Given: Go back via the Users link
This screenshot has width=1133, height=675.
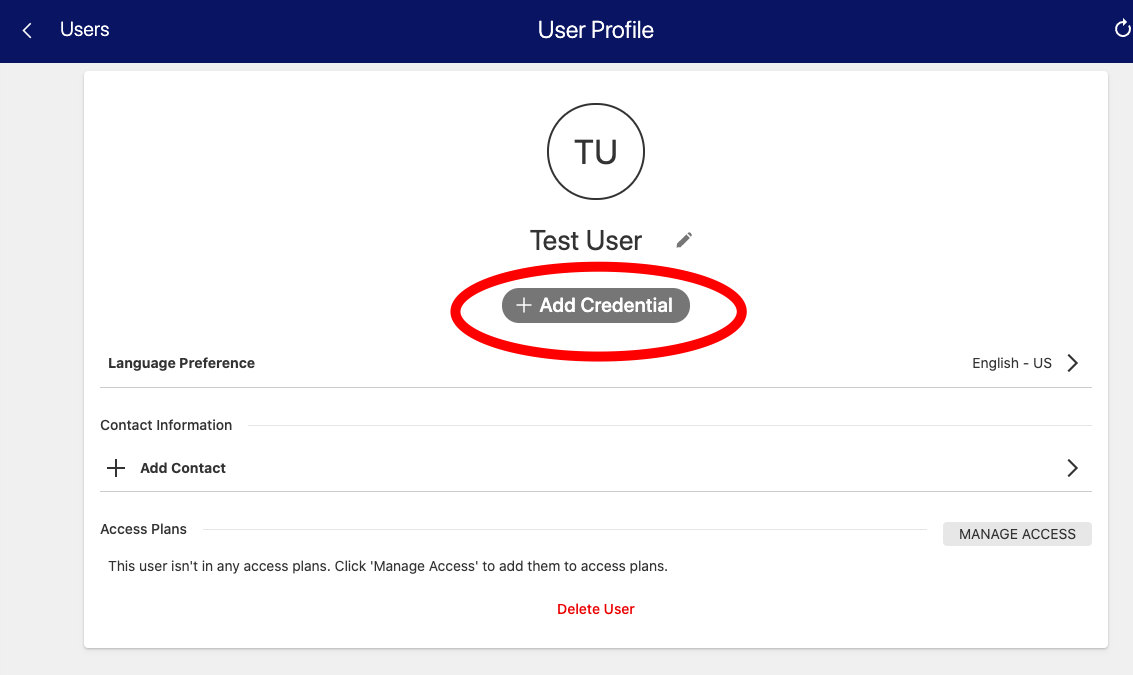Looking at the screenshot, I should (x=85, y=30).
